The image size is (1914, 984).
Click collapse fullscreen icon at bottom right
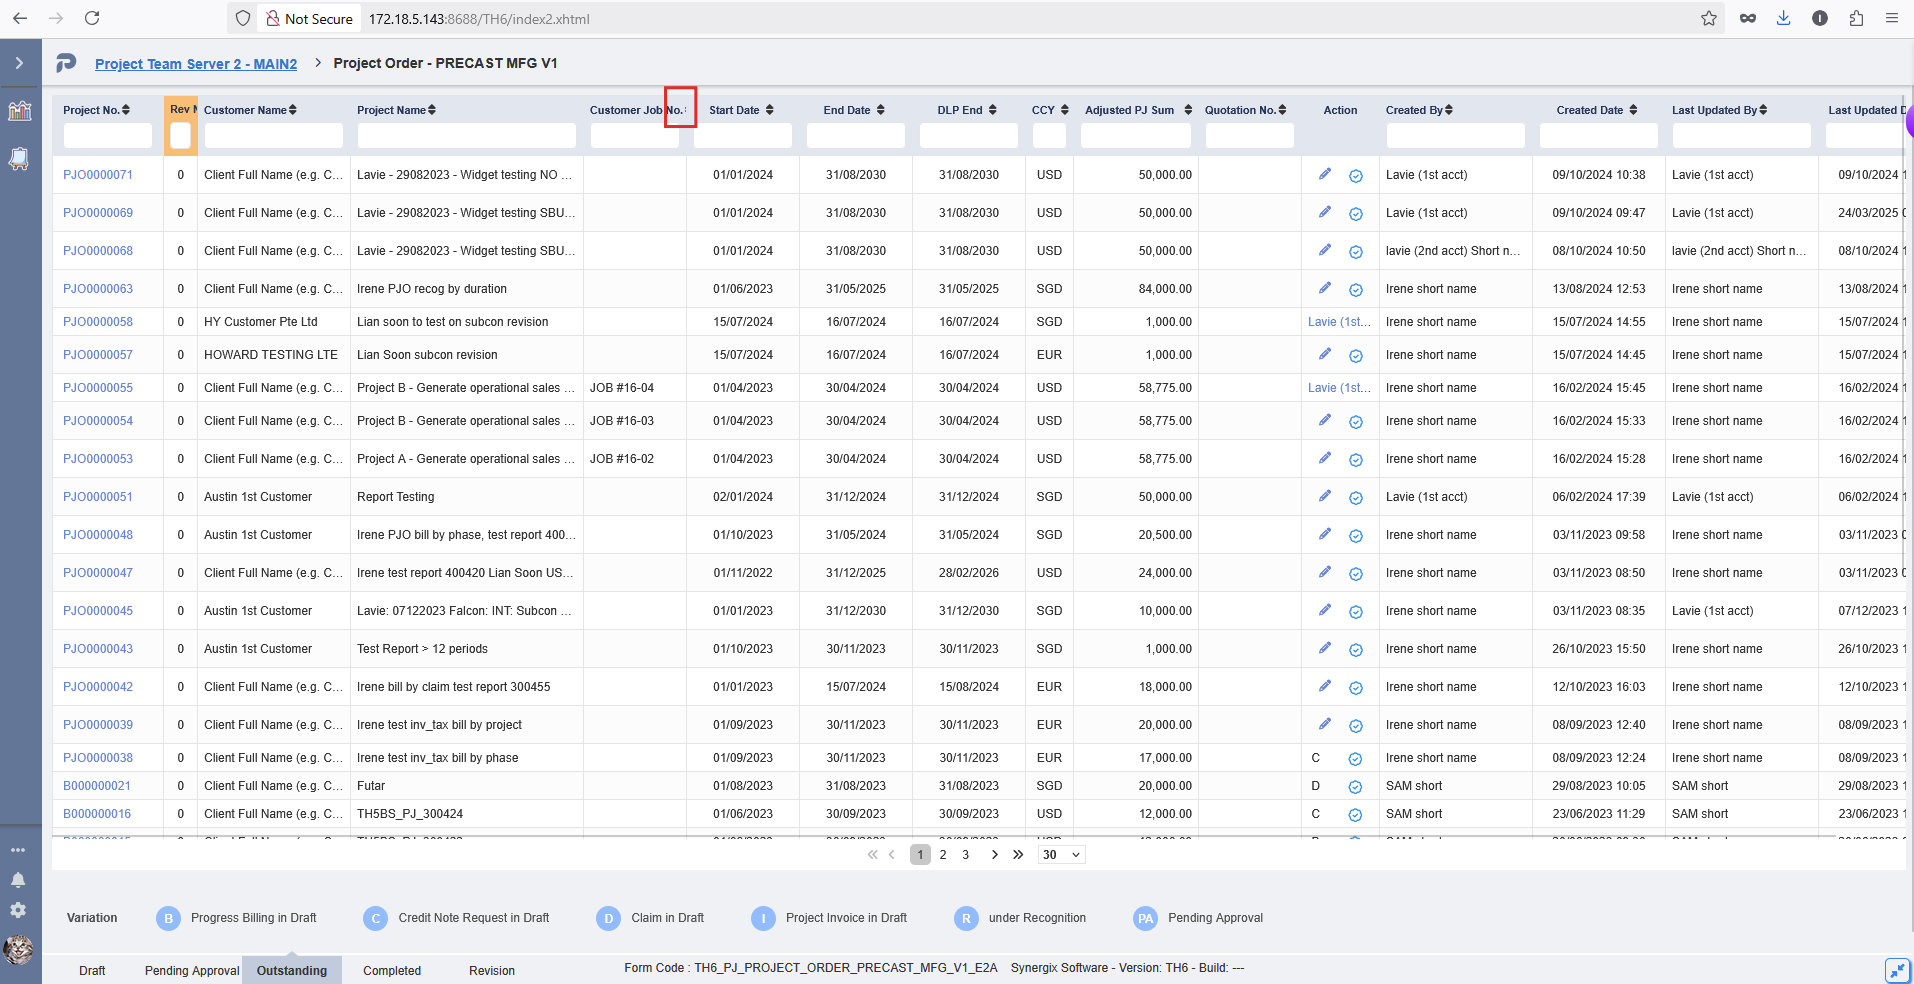click(1897, 970)
